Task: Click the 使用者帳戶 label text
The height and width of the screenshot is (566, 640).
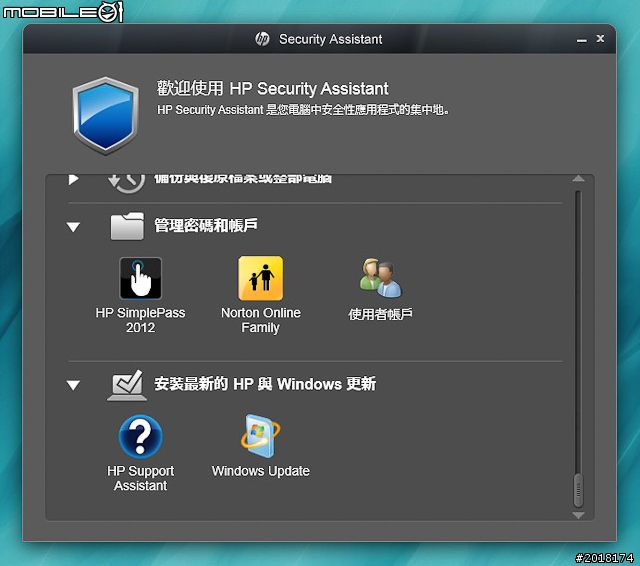Action: (x=380, y=314)
